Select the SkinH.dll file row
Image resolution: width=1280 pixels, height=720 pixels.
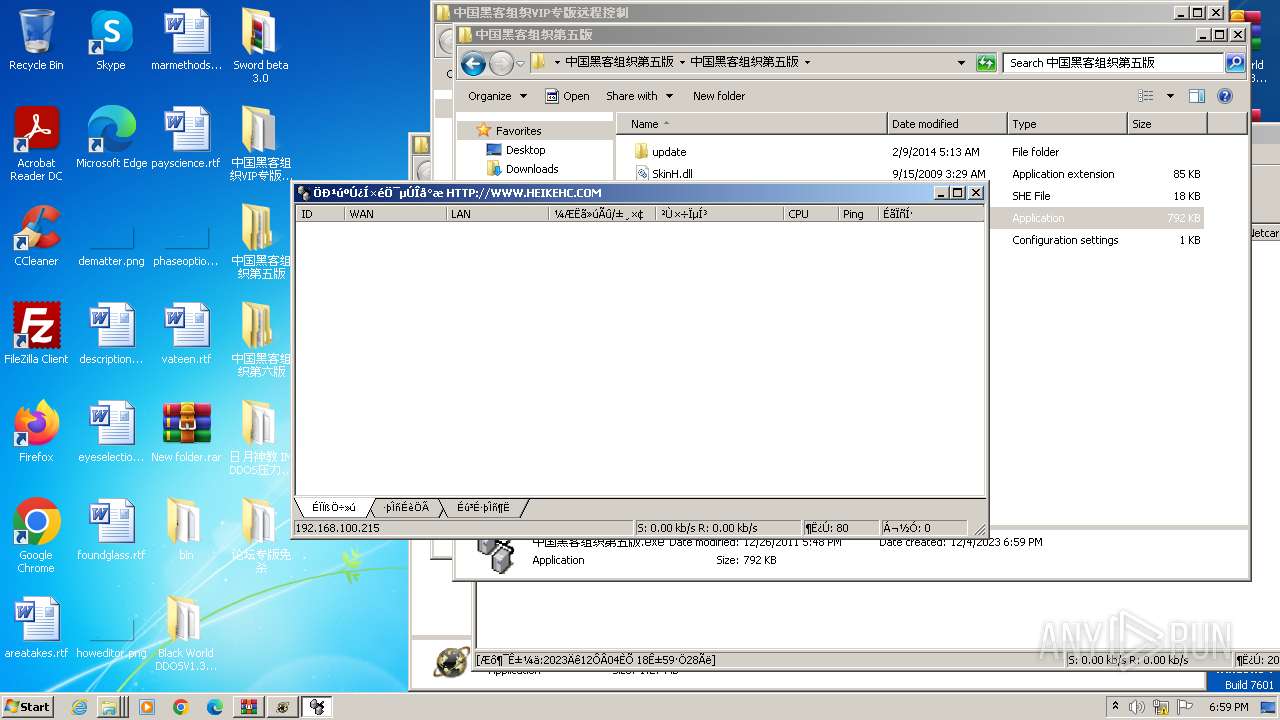(x=910, y=174)
